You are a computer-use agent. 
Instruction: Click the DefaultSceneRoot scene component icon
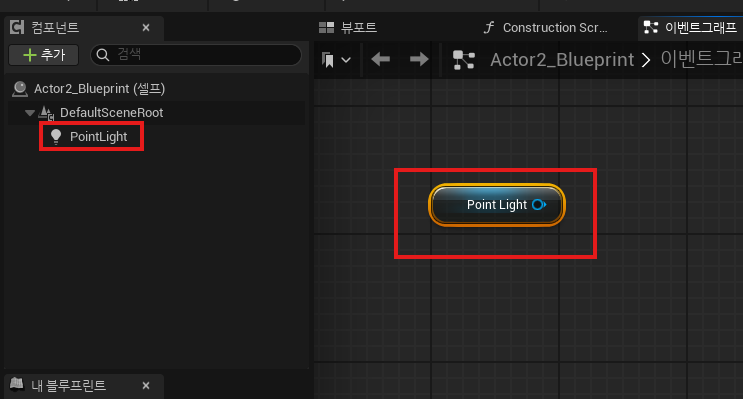46,113
